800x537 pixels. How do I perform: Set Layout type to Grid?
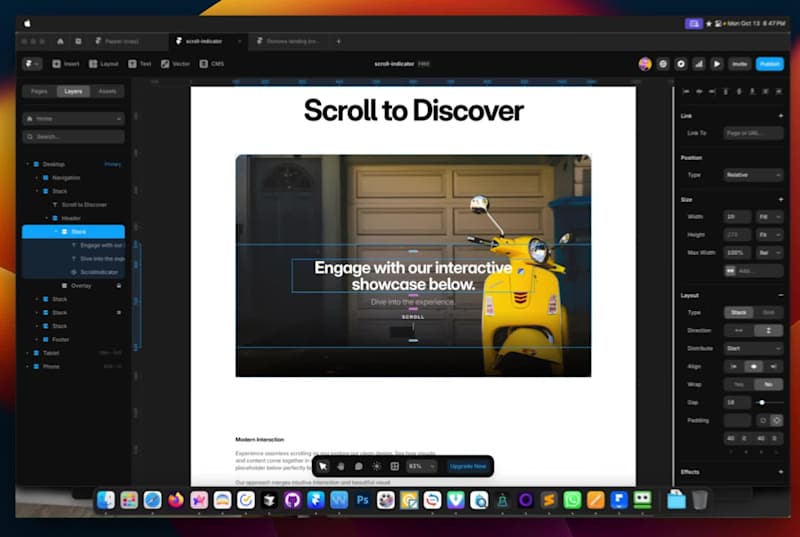pyautogui.click(x=768, y=312)
